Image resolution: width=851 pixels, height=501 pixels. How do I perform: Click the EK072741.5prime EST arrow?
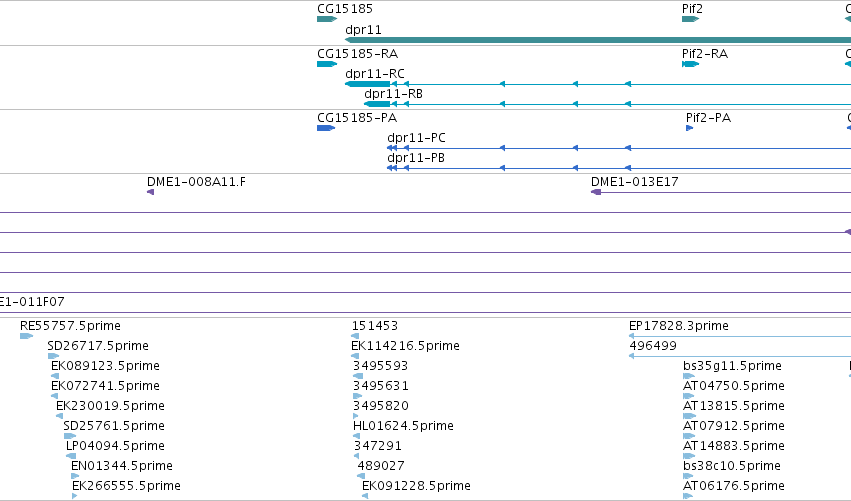click(x=54, y=396)
